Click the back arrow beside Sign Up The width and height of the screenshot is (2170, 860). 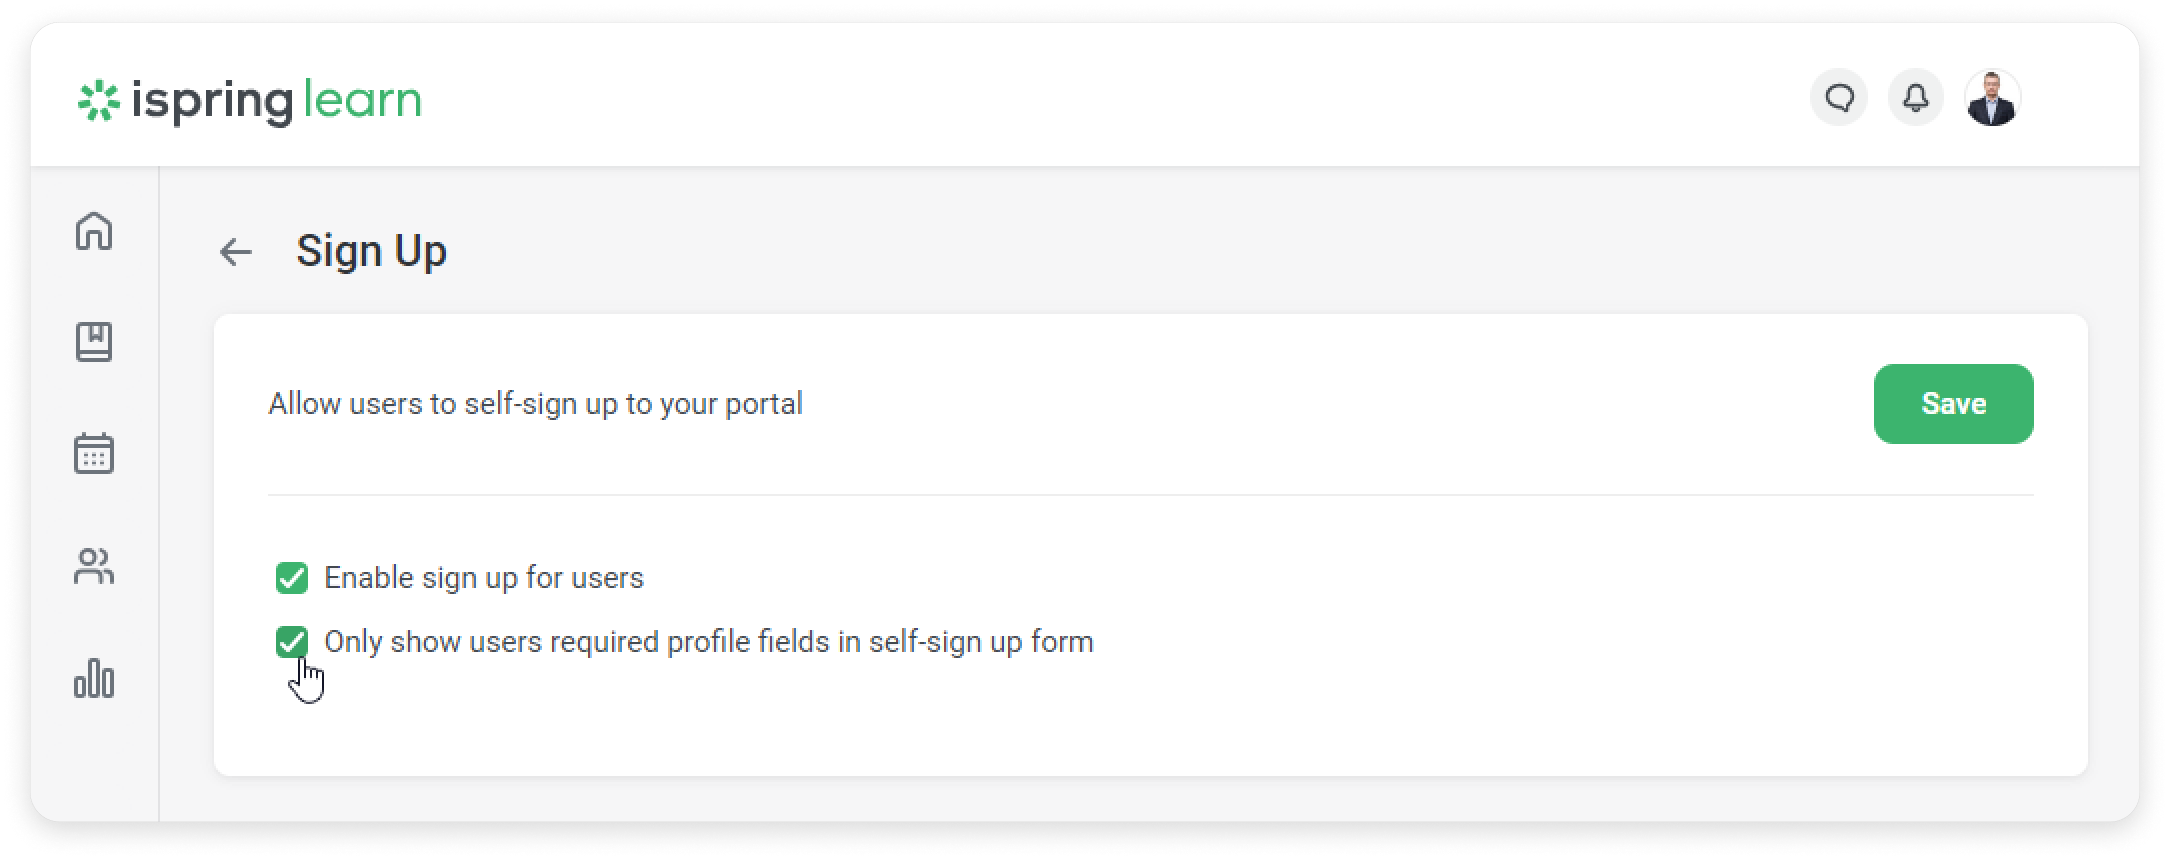[x=236, y=252]
